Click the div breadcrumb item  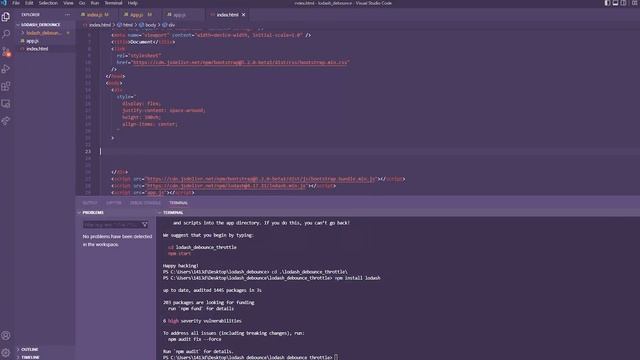171,25
